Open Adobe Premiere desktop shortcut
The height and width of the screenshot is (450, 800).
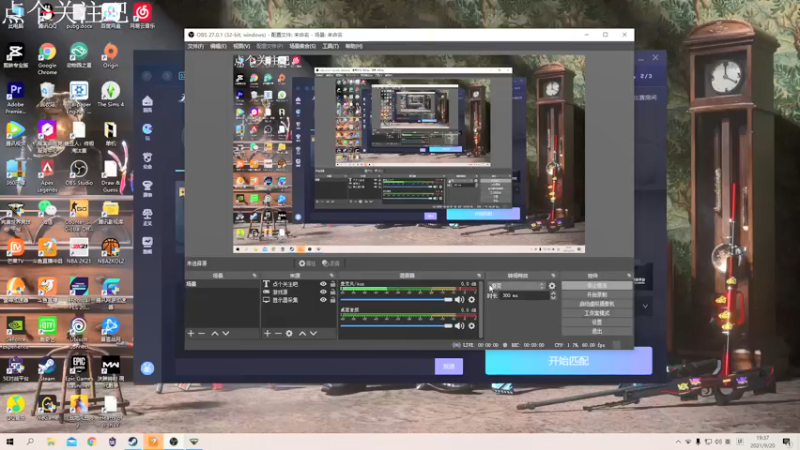coord(15,98)
